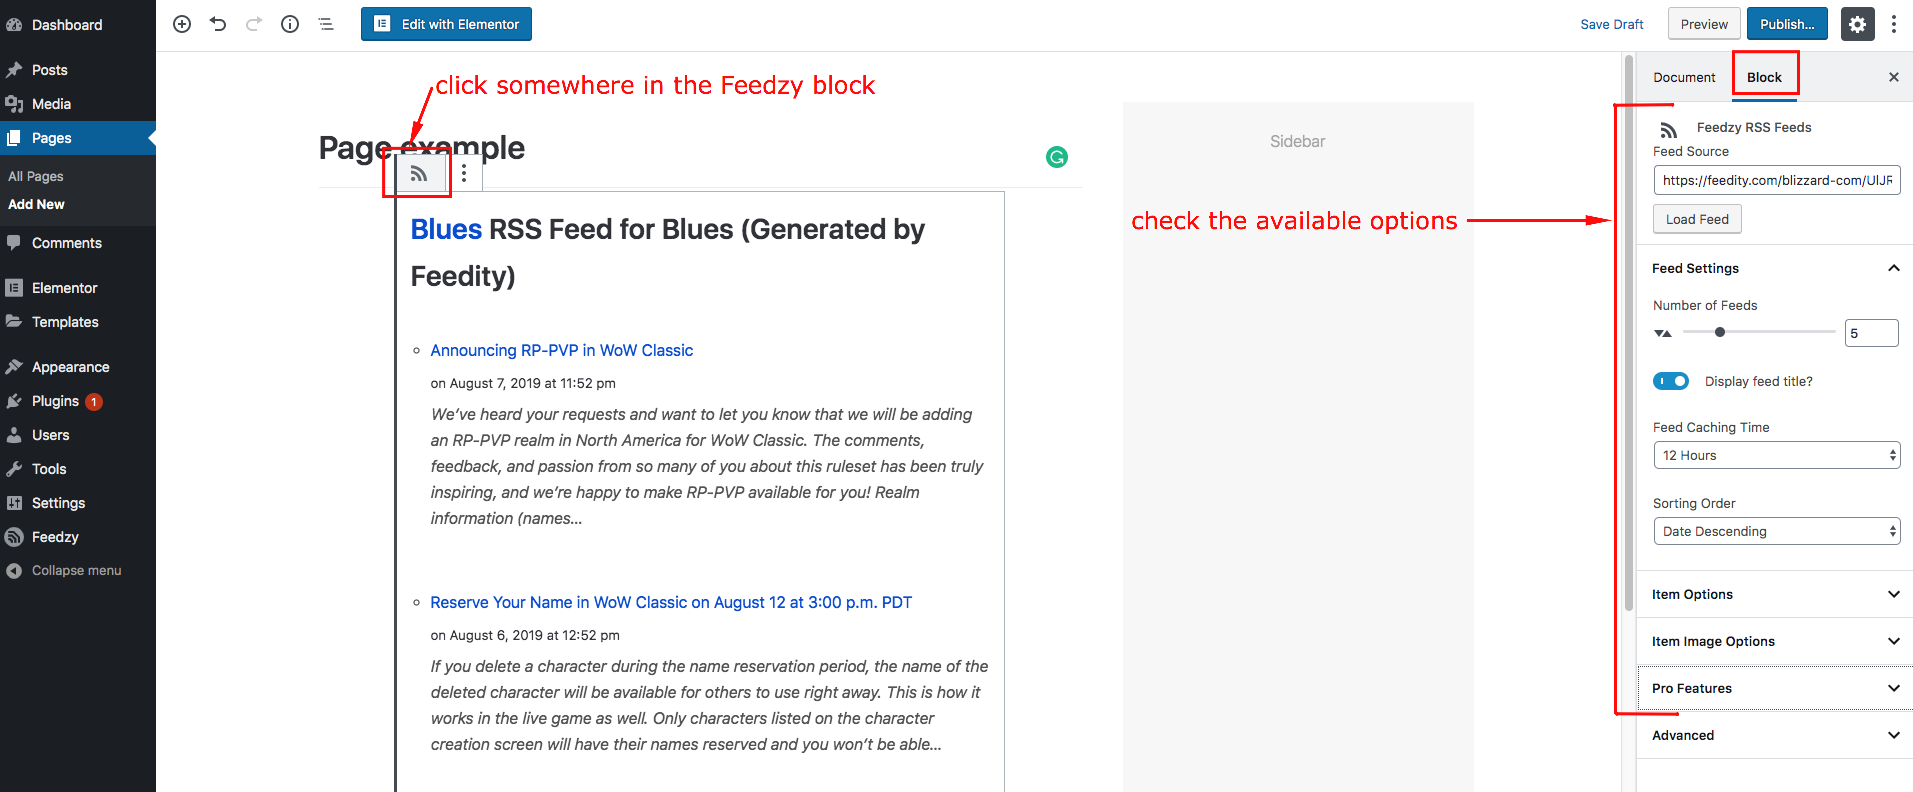Click the block more options kebab icon
Screen dimensions: 1913x792
click(x=464, y=173)
